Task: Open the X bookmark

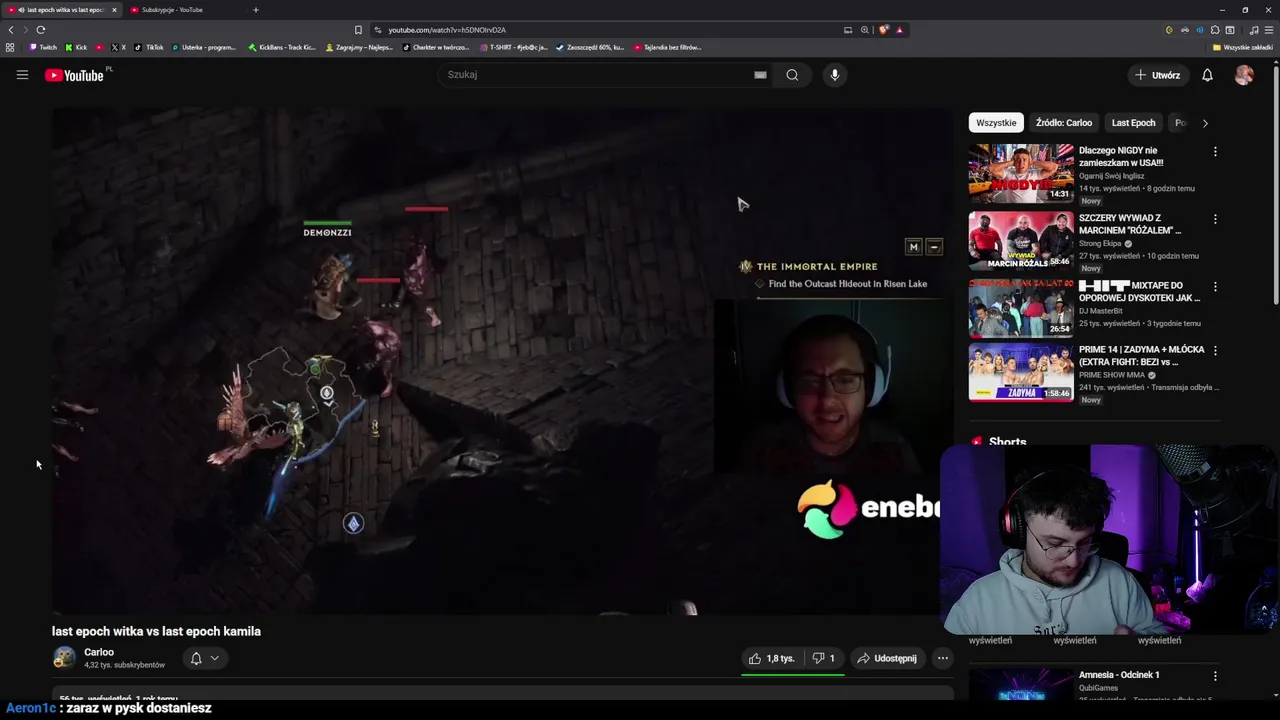Action: (118, 47)
